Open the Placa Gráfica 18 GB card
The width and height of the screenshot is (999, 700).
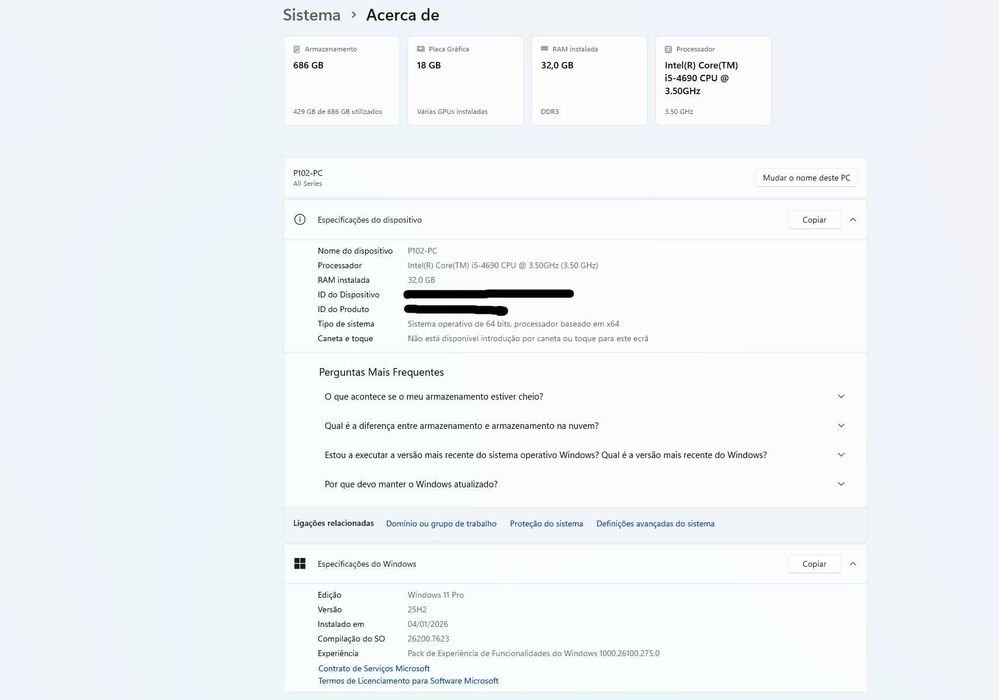[465, 80]
